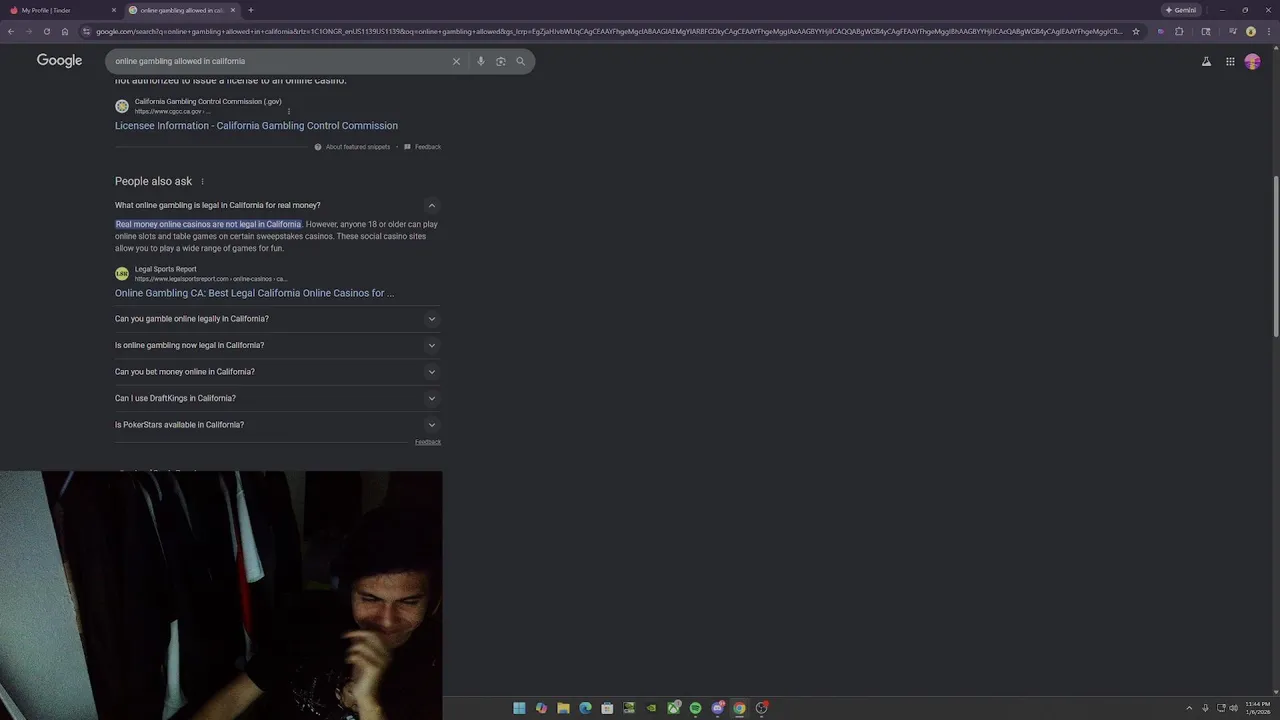Open more options for CGCC result
Image resolution: width=1280 pixels, height=720 pixels.
coord(288,111)
